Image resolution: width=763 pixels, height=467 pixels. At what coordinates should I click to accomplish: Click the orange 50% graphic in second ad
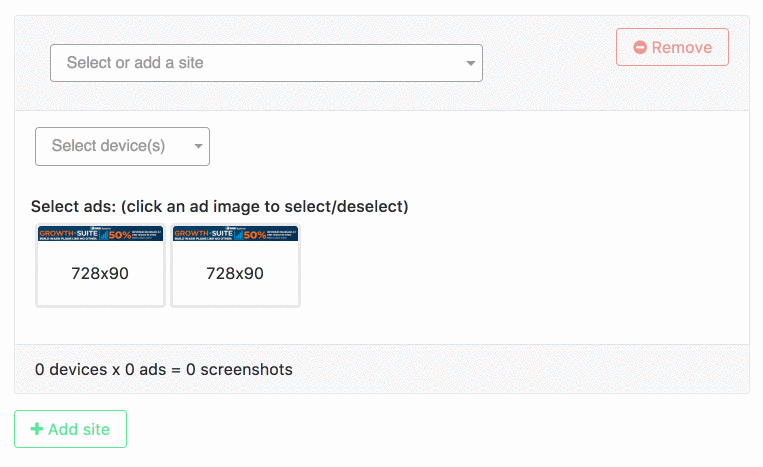click(255, 235)
